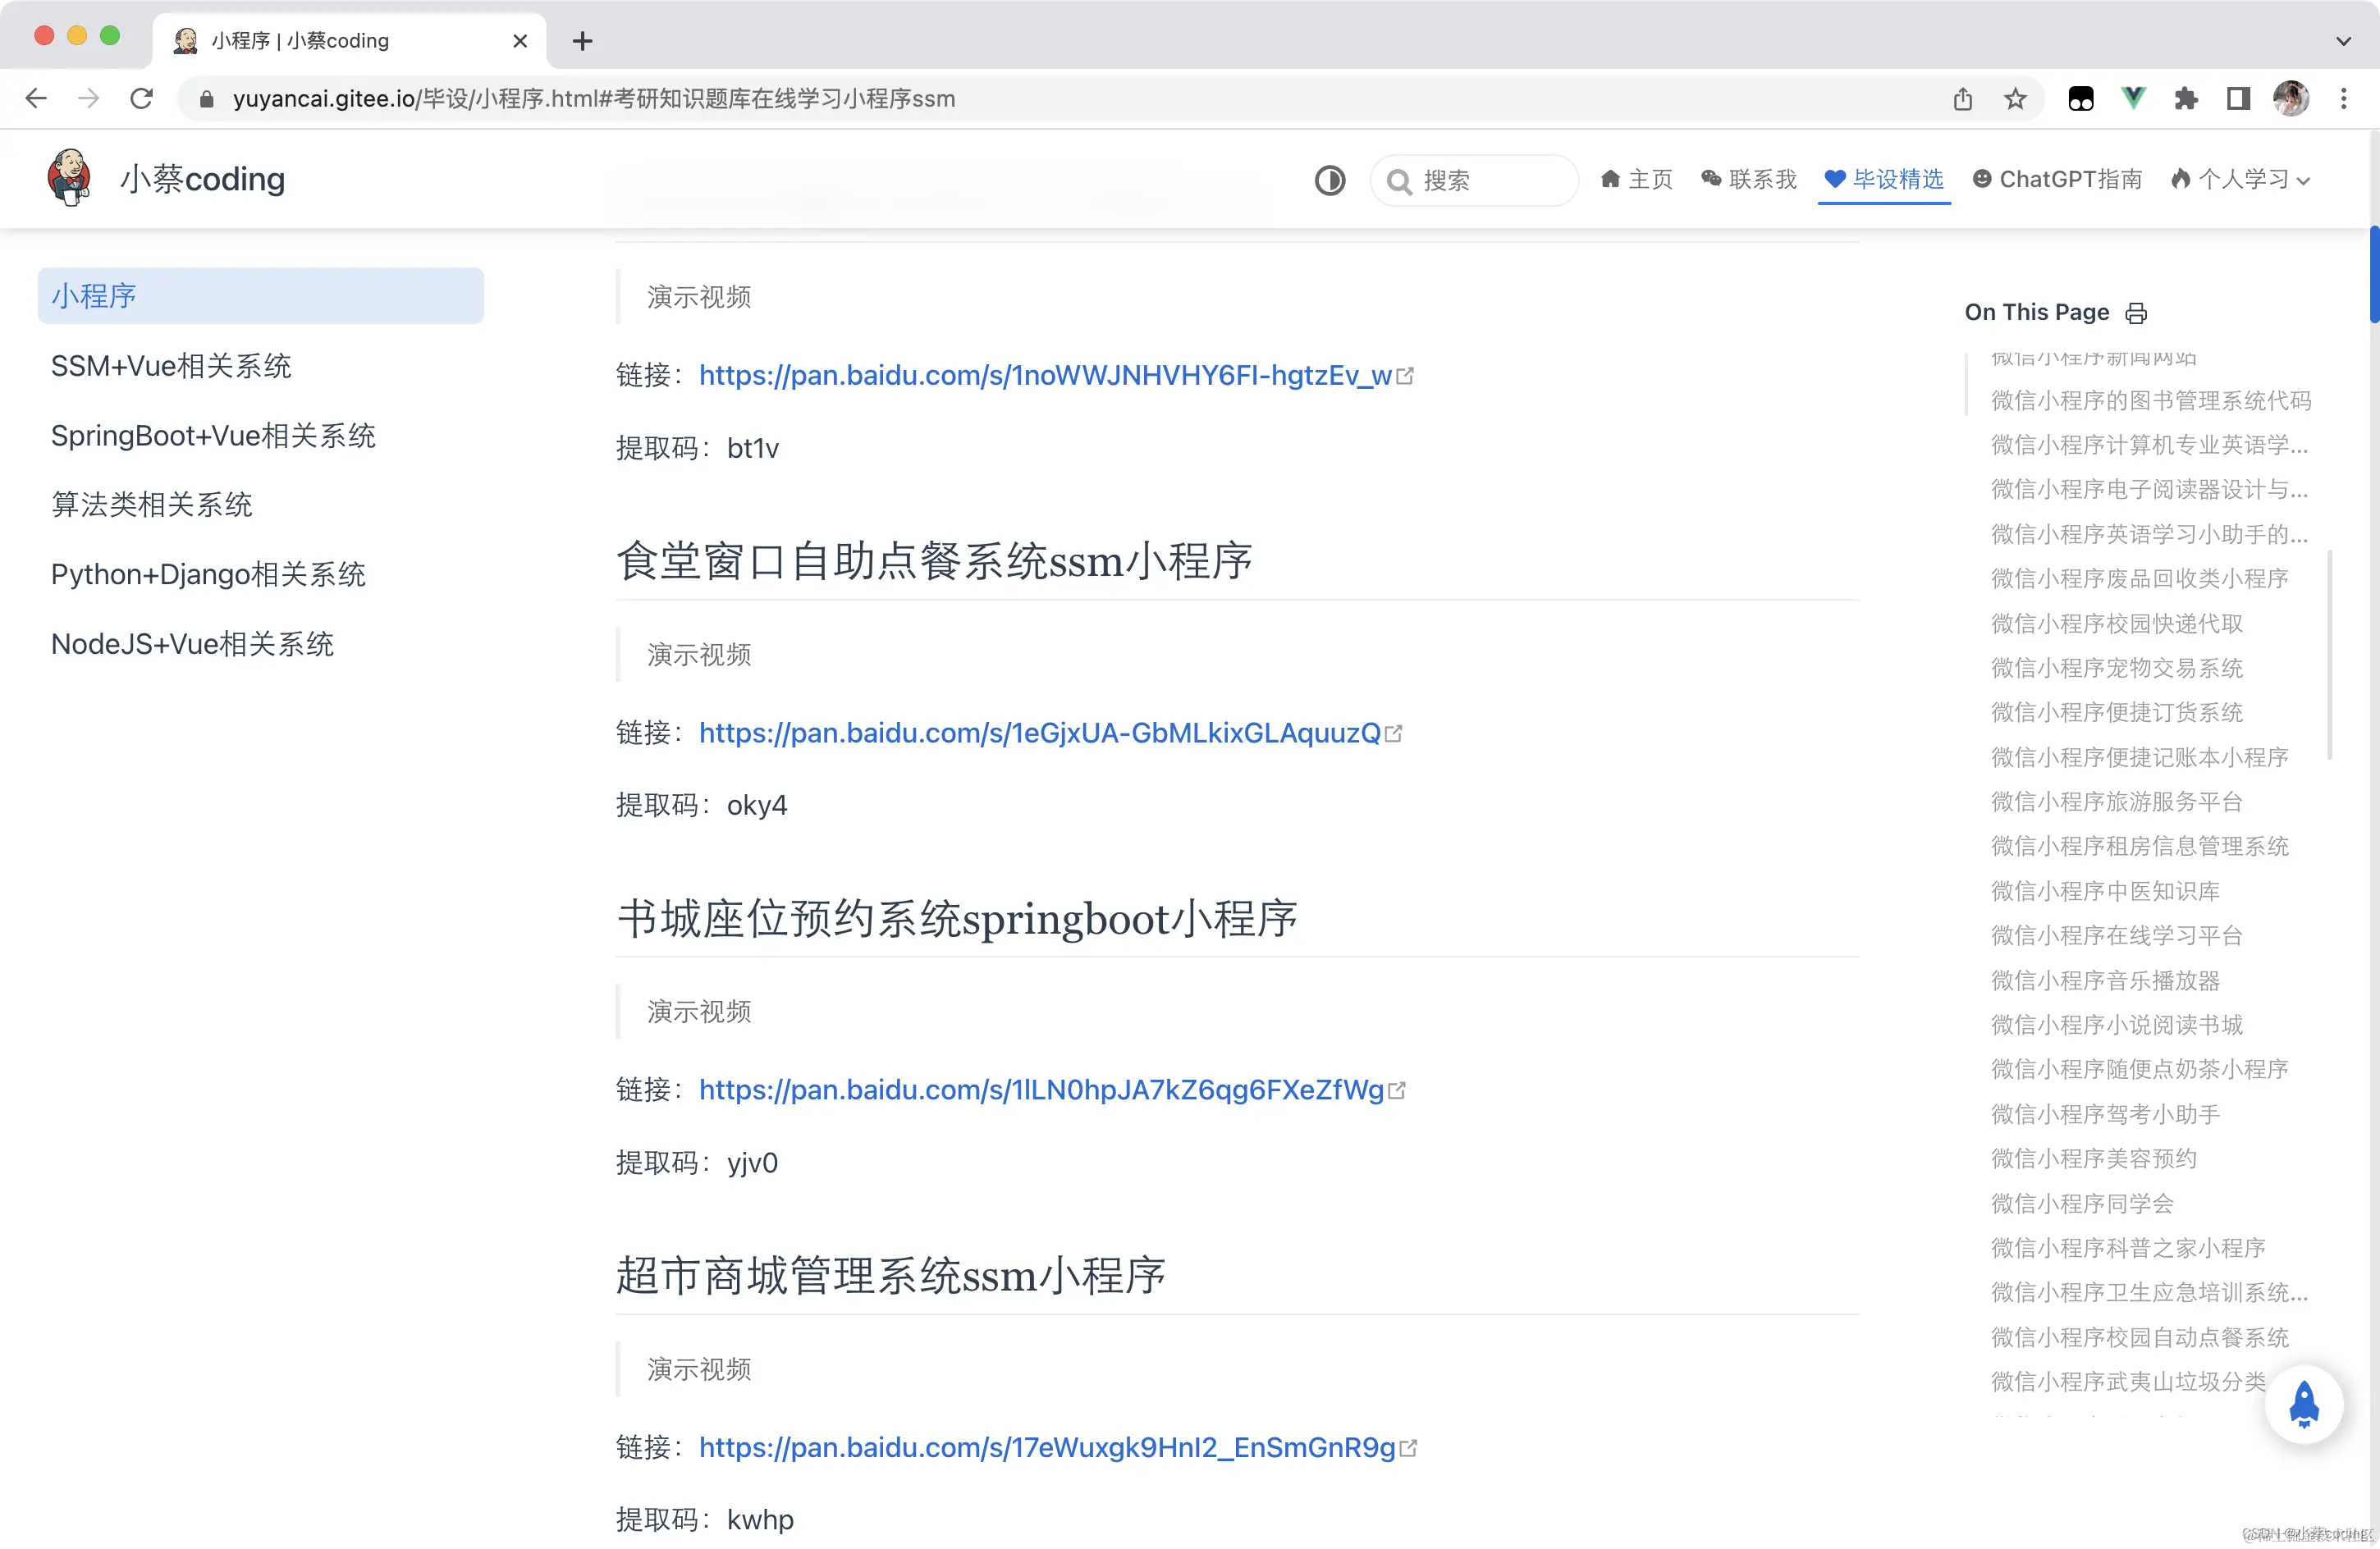This screenshot has width=2380, height=1549.
Task: Toggle the dark mode contrast icon
Action: point(1329,180)
